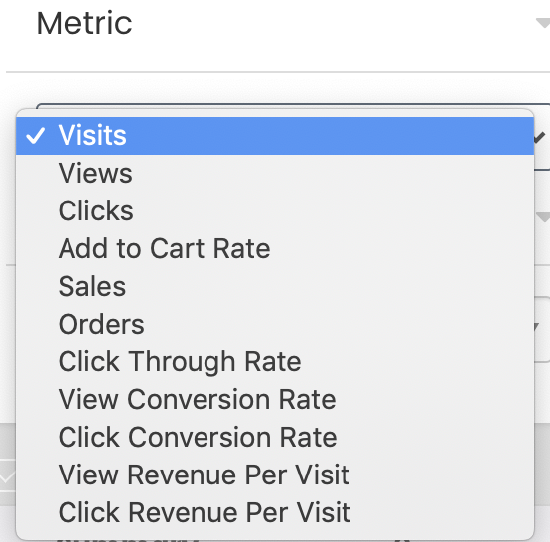550x542 pixels.
Task: Click the faint checkmark icon at left edge
Action: coord(8,476)
